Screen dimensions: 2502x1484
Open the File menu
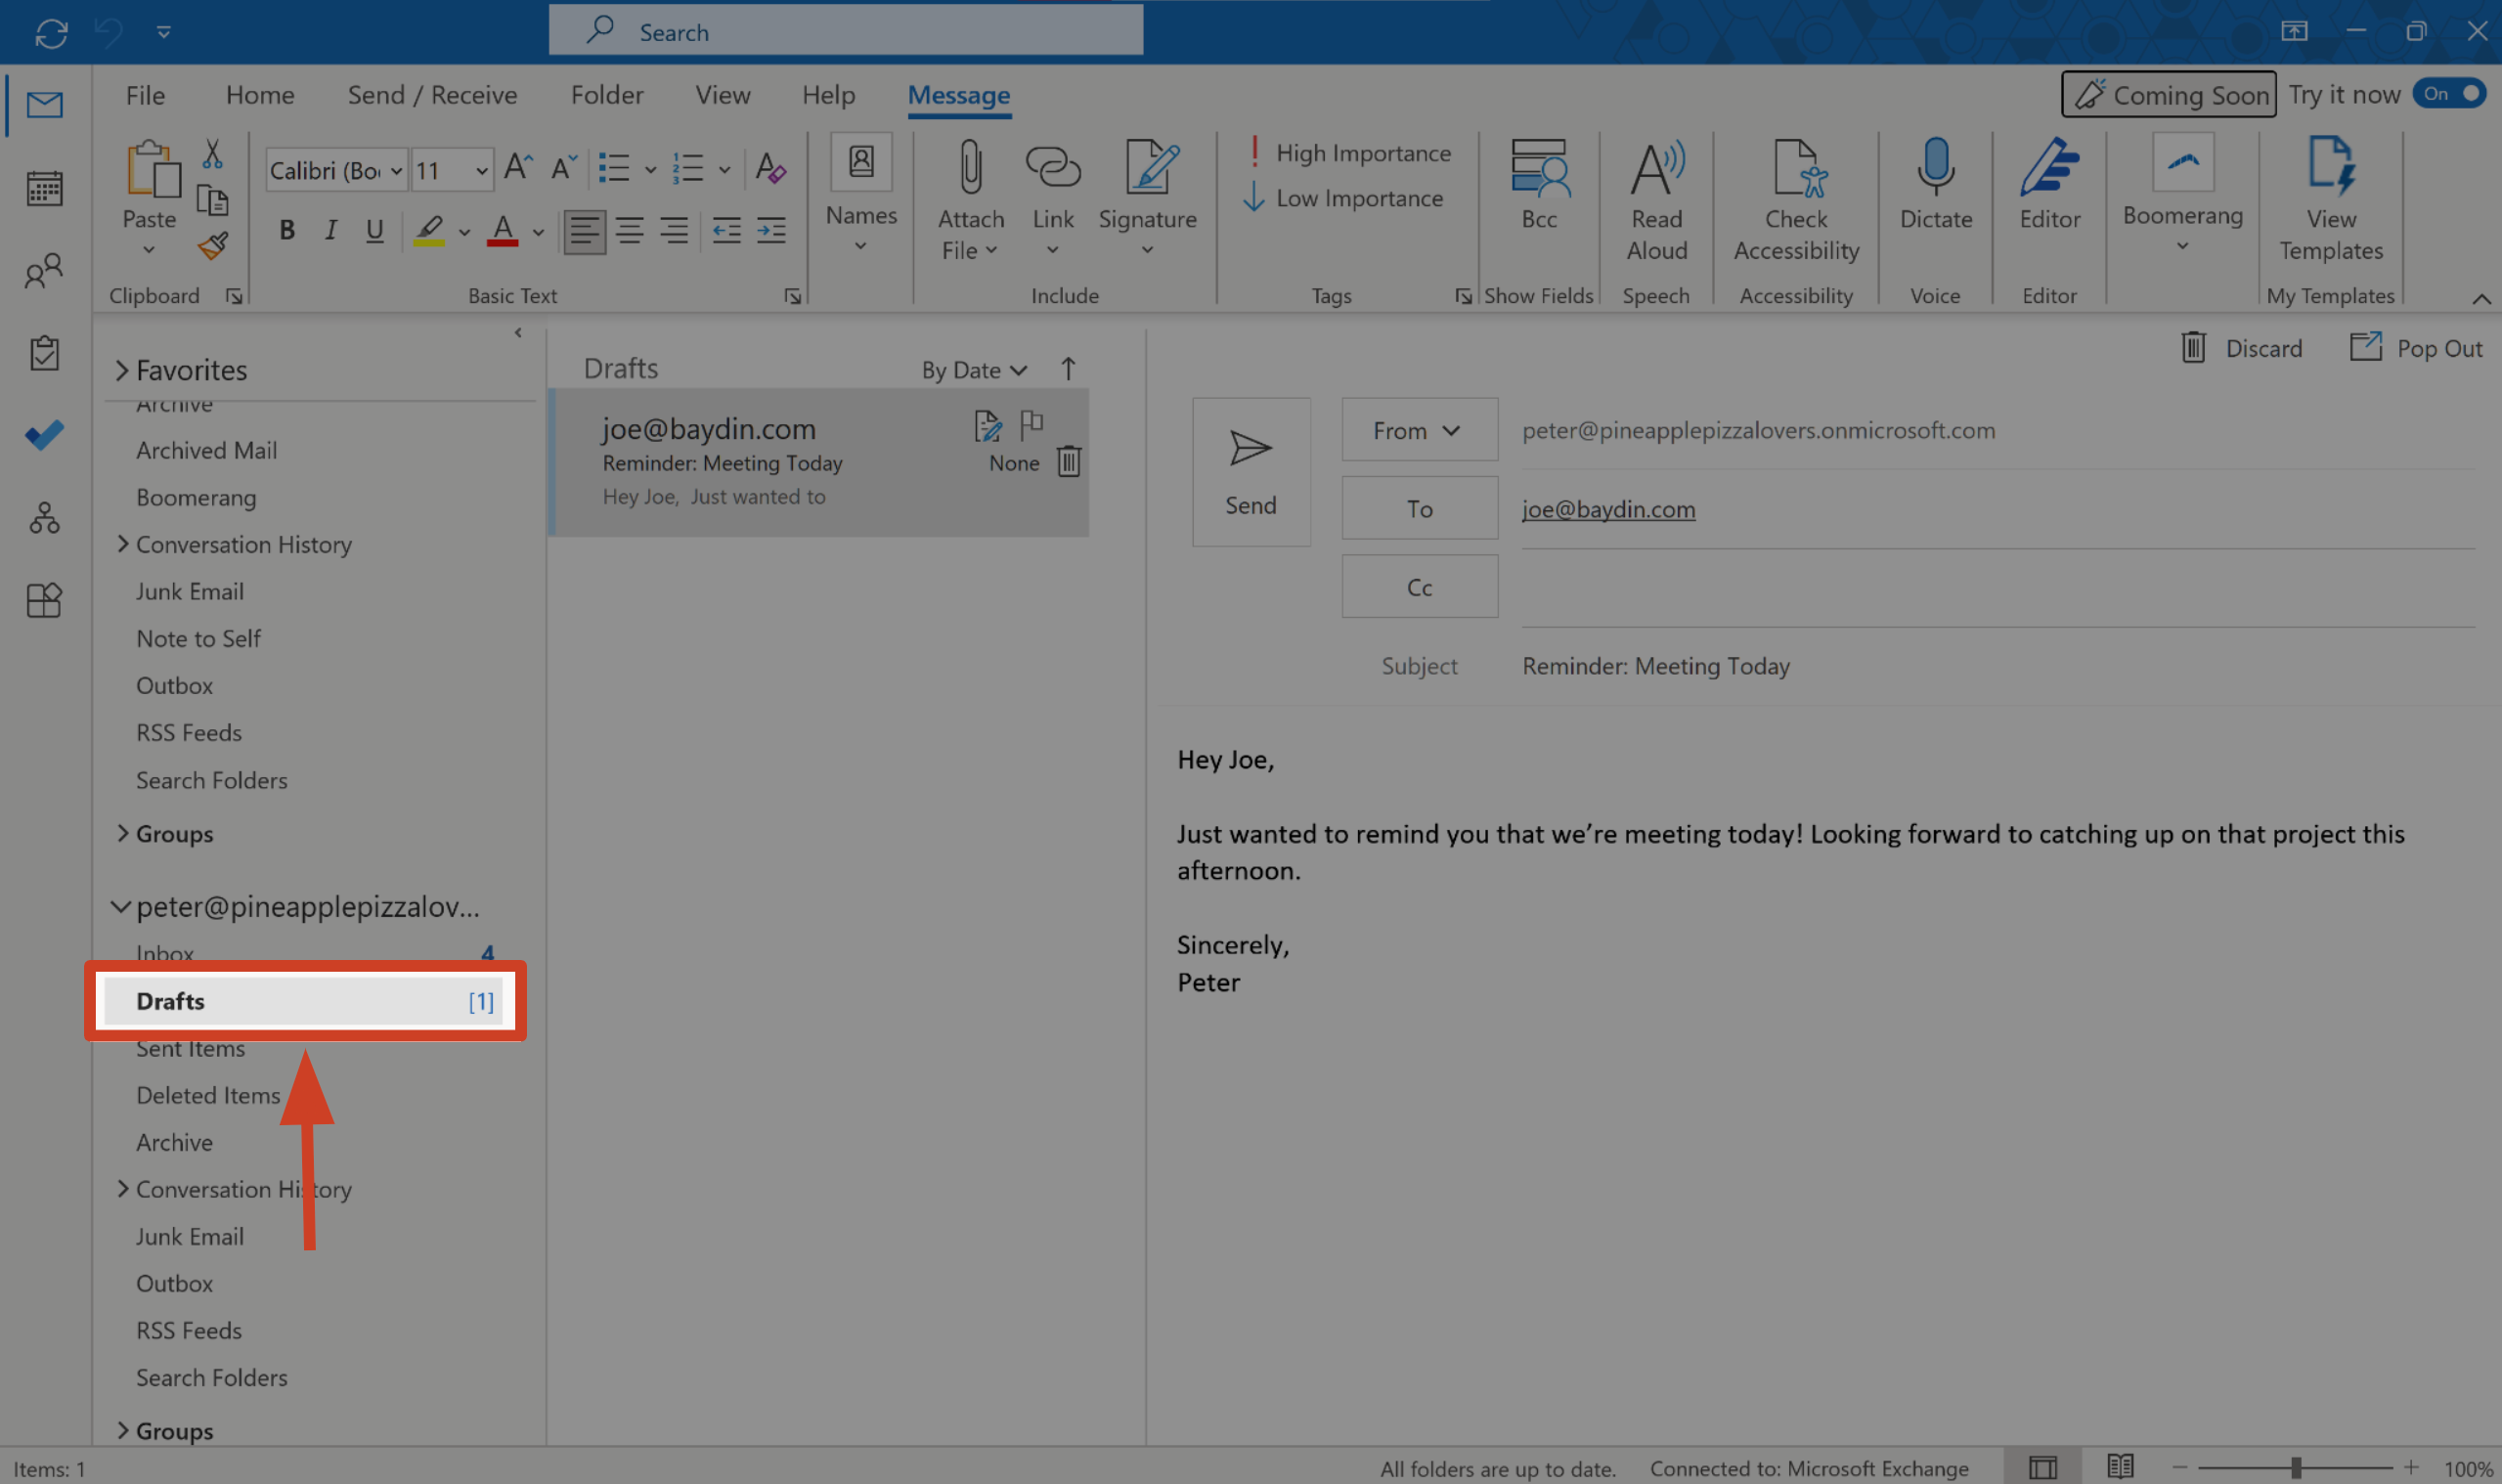(145, 95)
